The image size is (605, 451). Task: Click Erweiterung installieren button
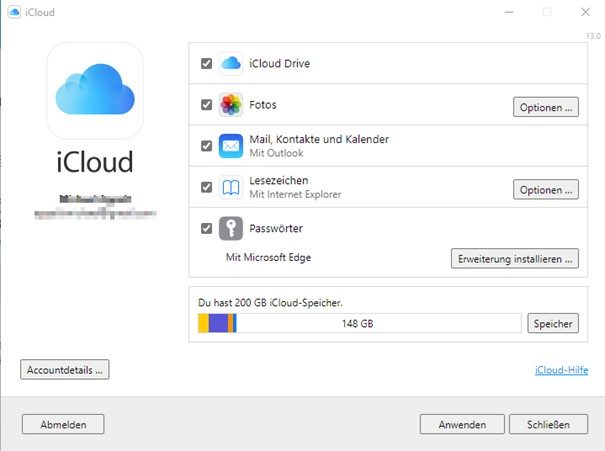point(515,258)
